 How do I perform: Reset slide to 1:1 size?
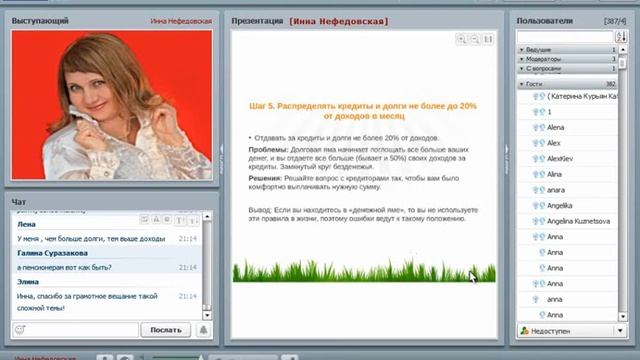coord(488,40)
